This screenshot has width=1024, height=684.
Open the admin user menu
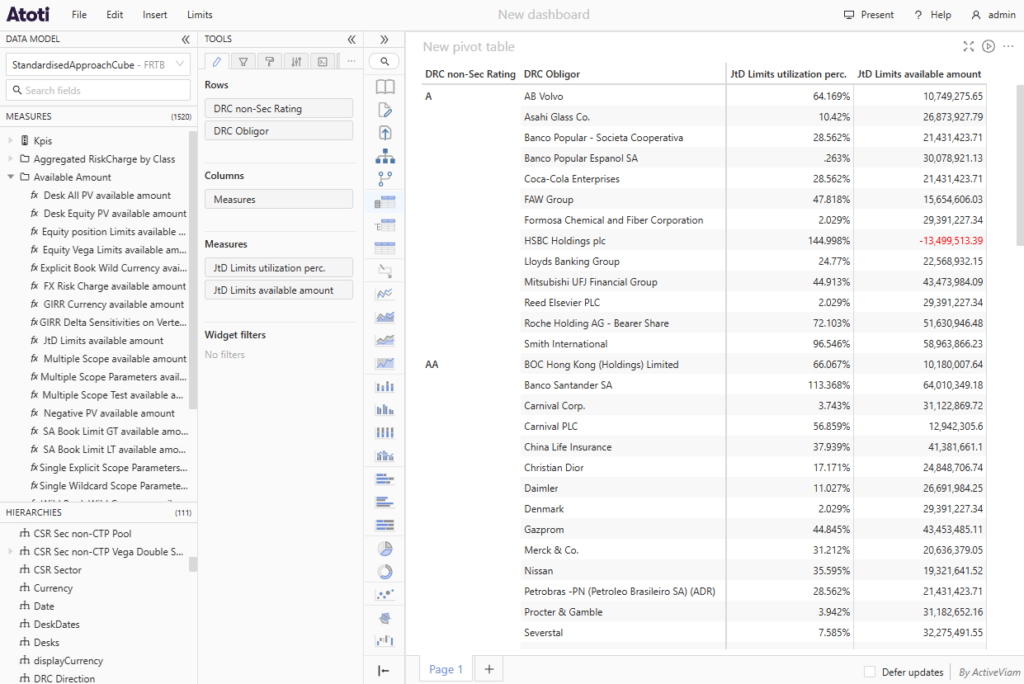[993, 14]
